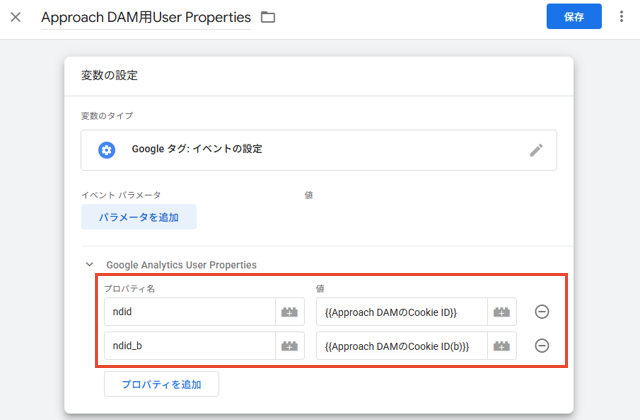640x420 pixels.
Task: Click the ndid property name field
Action: [x=190, y=312]
